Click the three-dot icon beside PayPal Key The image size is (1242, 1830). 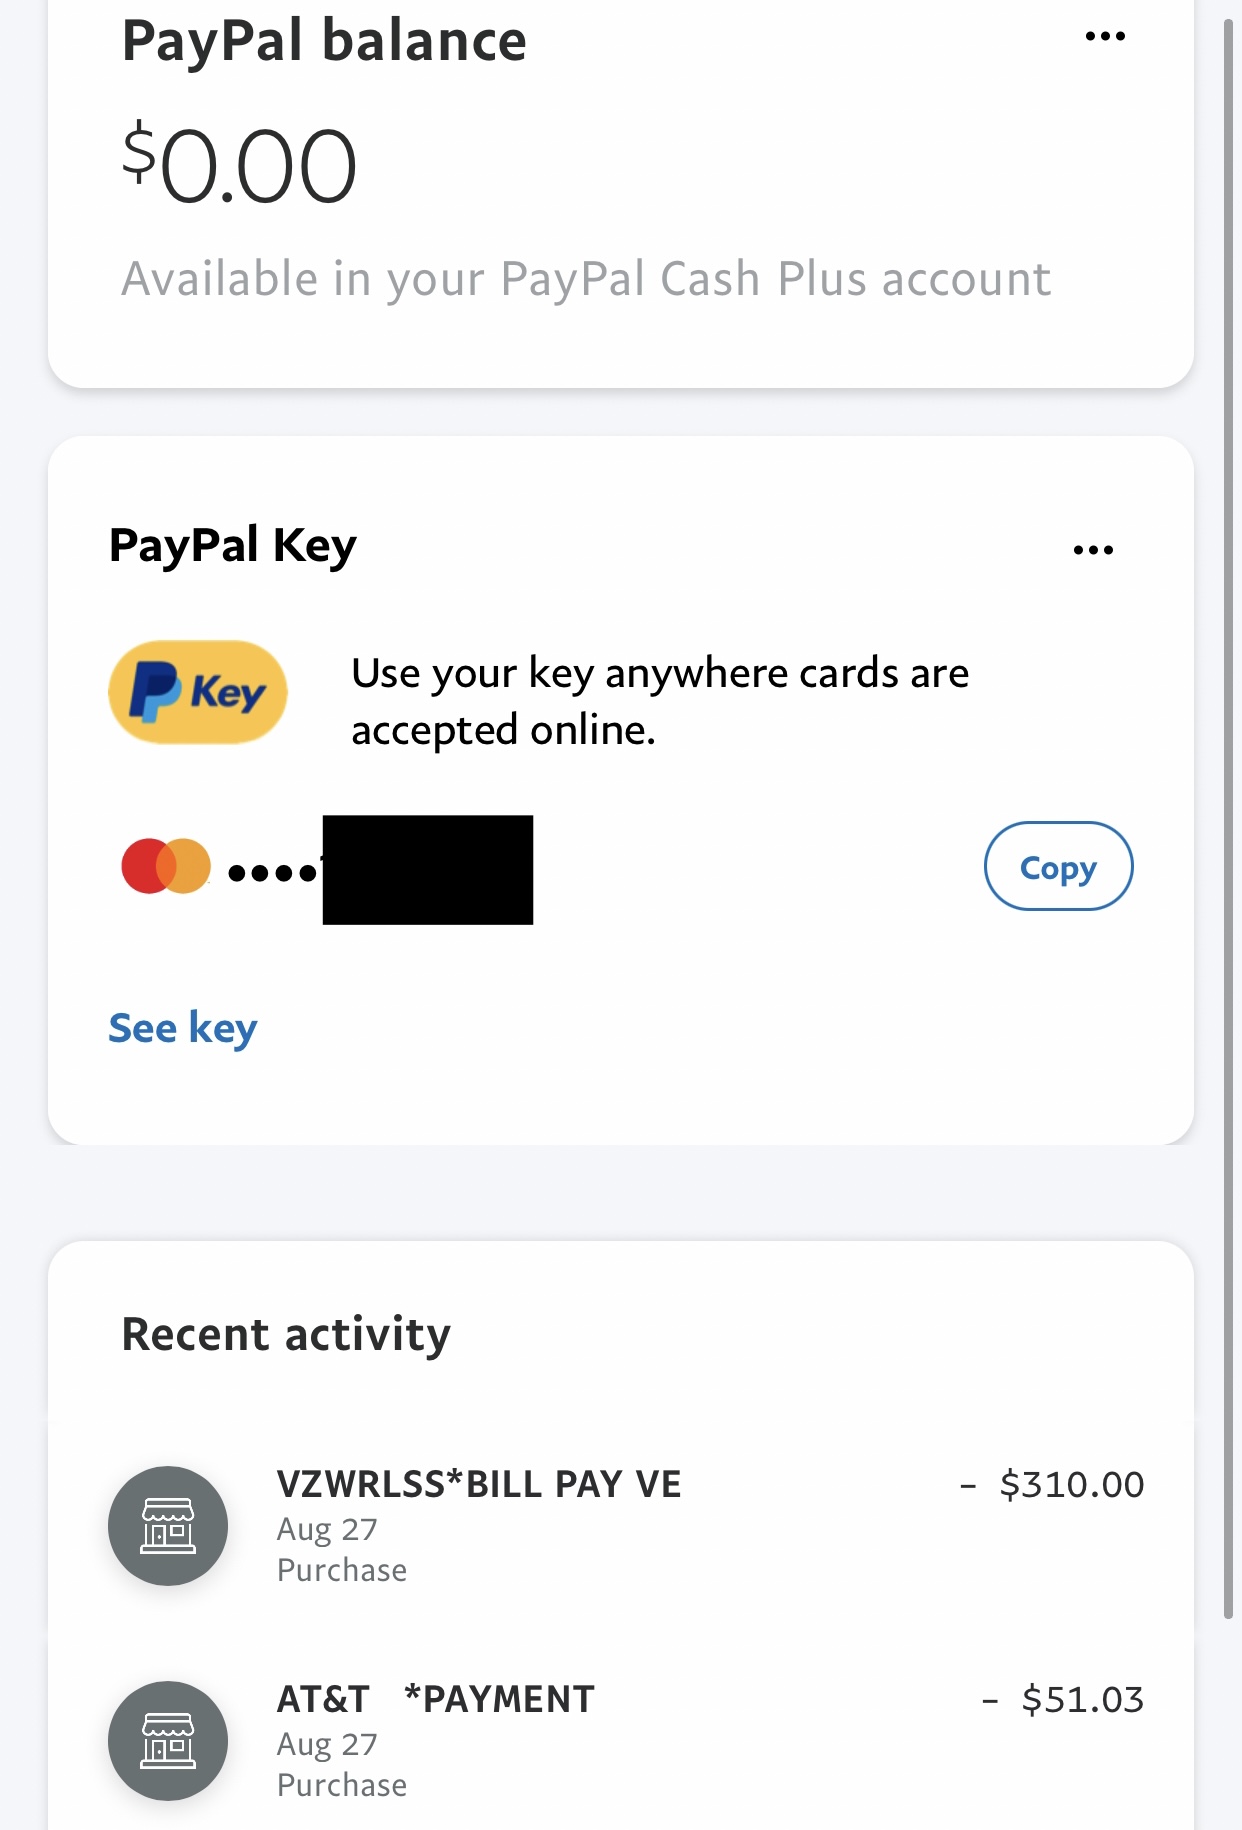pos(1095,548)
